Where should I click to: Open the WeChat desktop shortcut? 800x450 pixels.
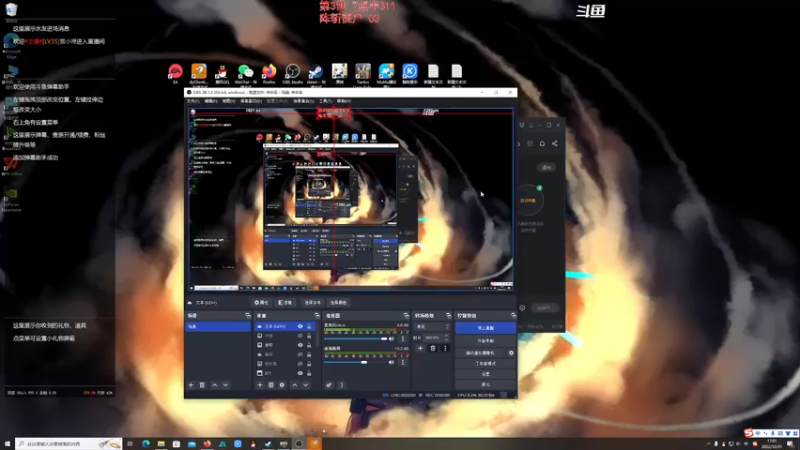[245, 72]
